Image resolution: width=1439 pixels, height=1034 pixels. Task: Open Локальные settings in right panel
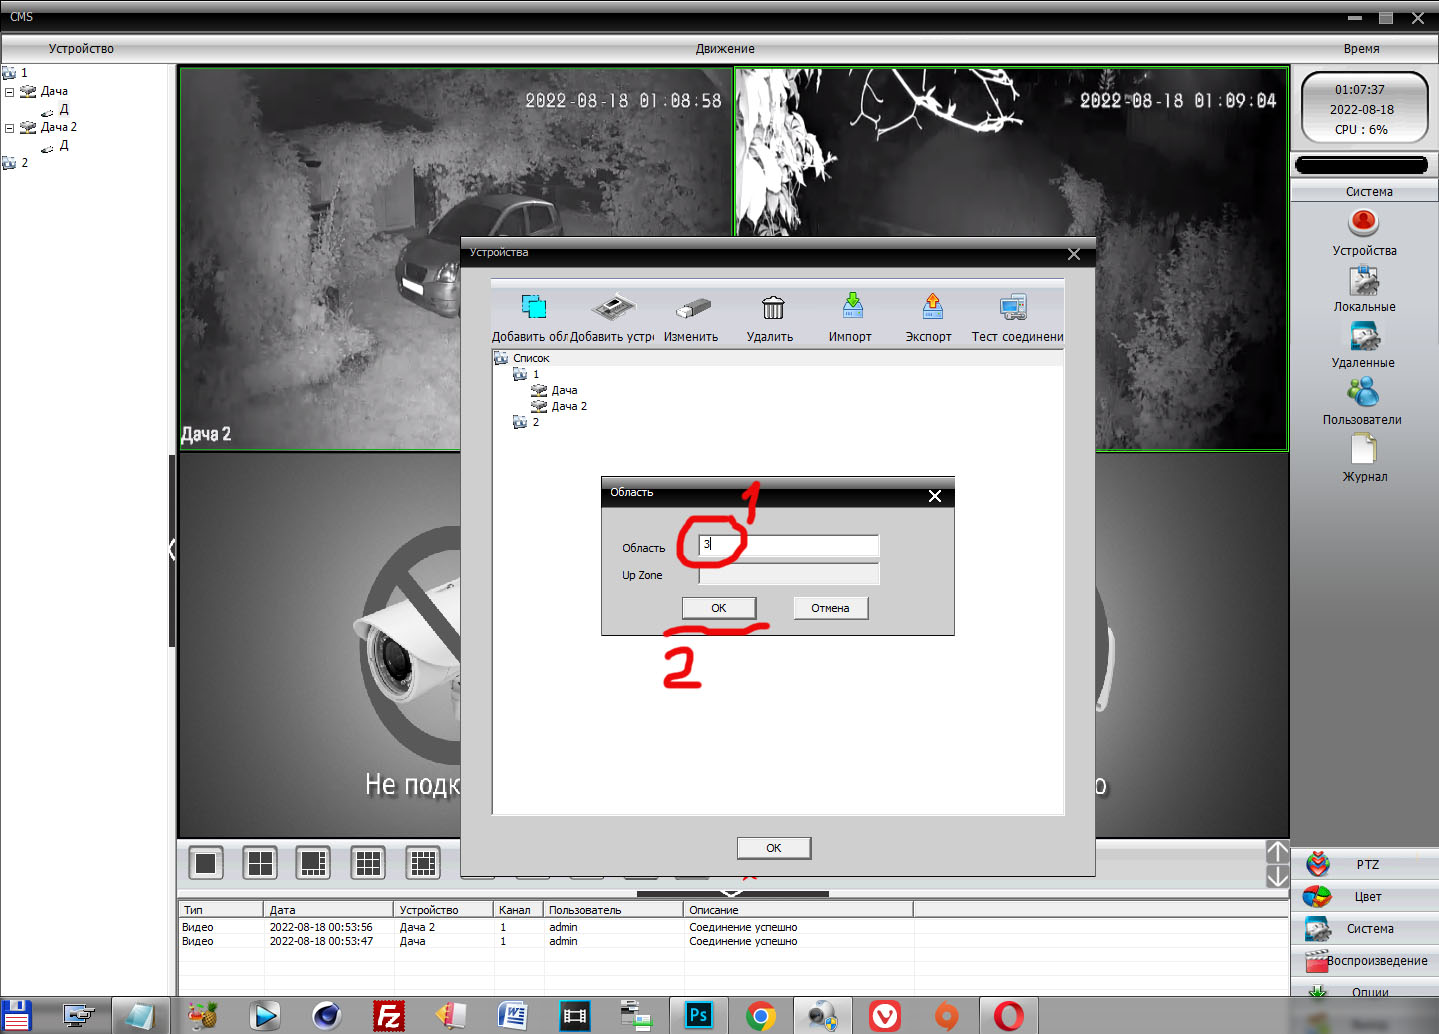[1363, 281]
